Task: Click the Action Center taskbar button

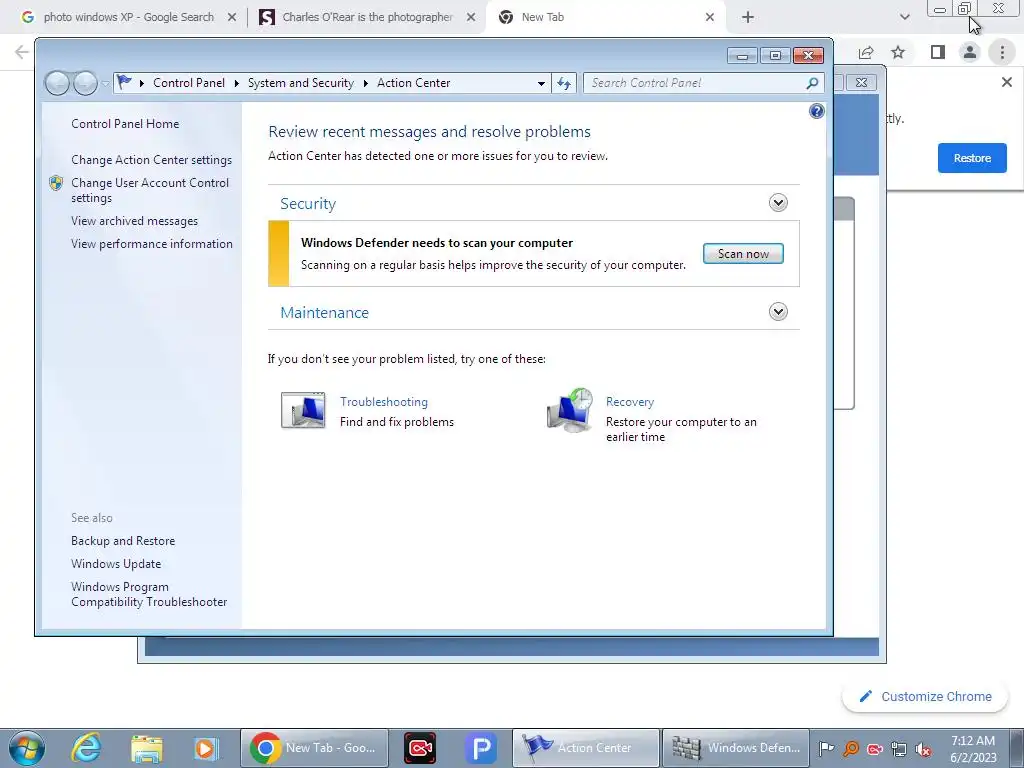Action: (x=585, y=748)
